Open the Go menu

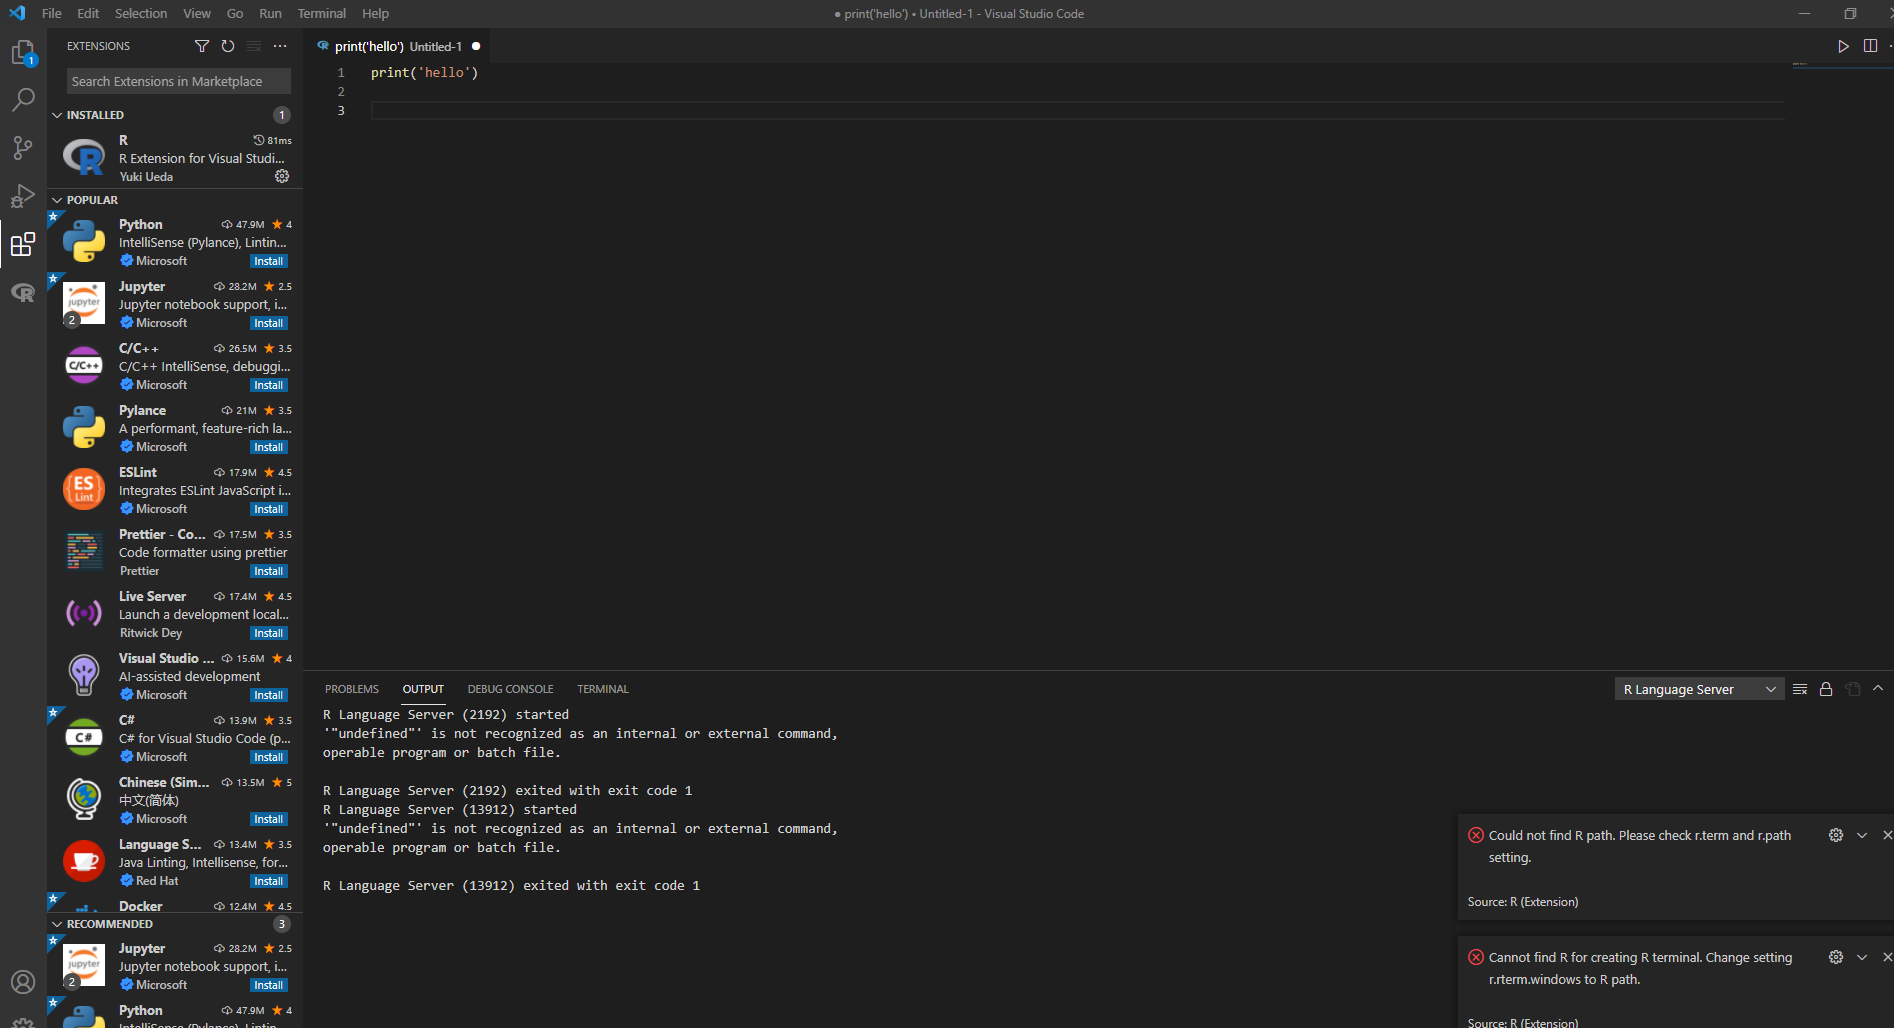(235, 14)
